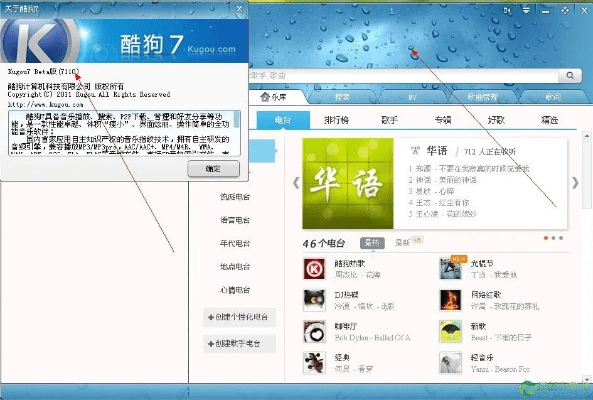Image resolution: width=593 pixels, height=400 pixels.
Task: Click the 网络红歌 station title
Action: pos(486,295)
